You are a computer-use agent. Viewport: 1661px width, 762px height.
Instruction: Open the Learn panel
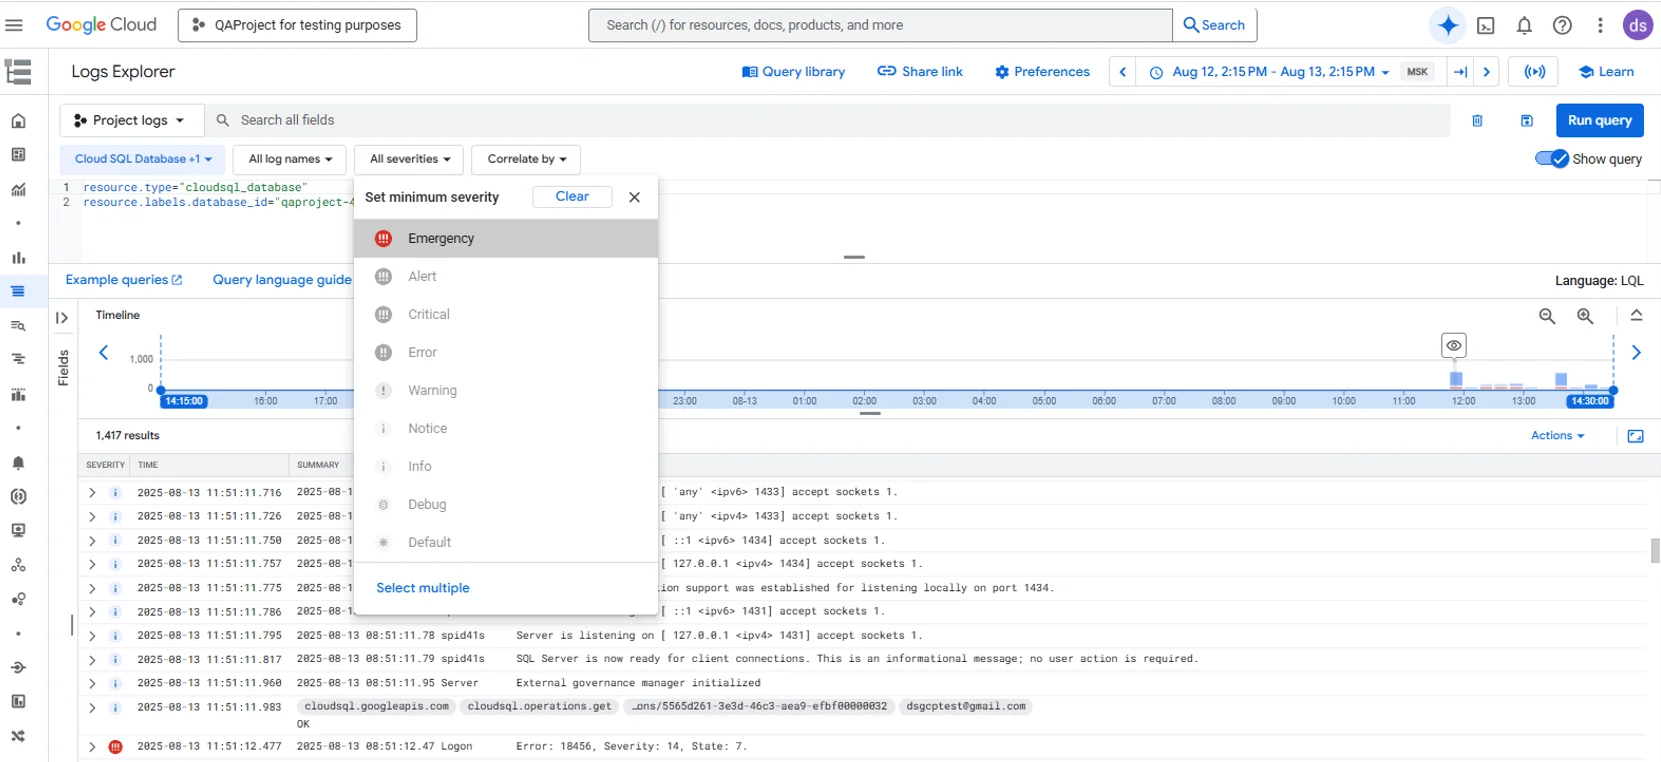point(1606,72)
